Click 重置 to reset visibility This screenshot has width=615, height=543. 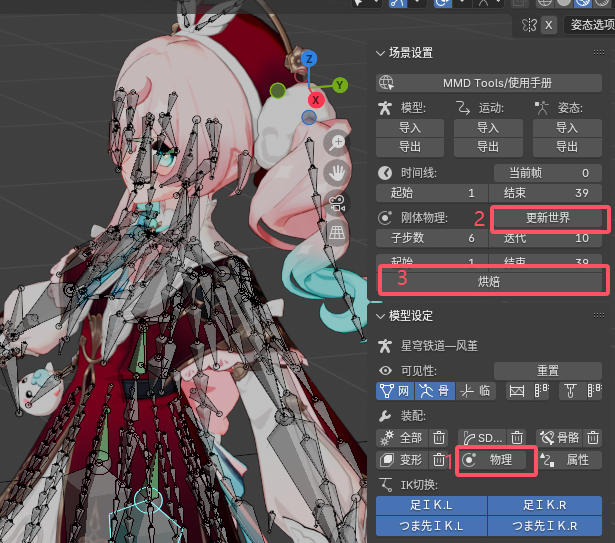pos(548,370)
